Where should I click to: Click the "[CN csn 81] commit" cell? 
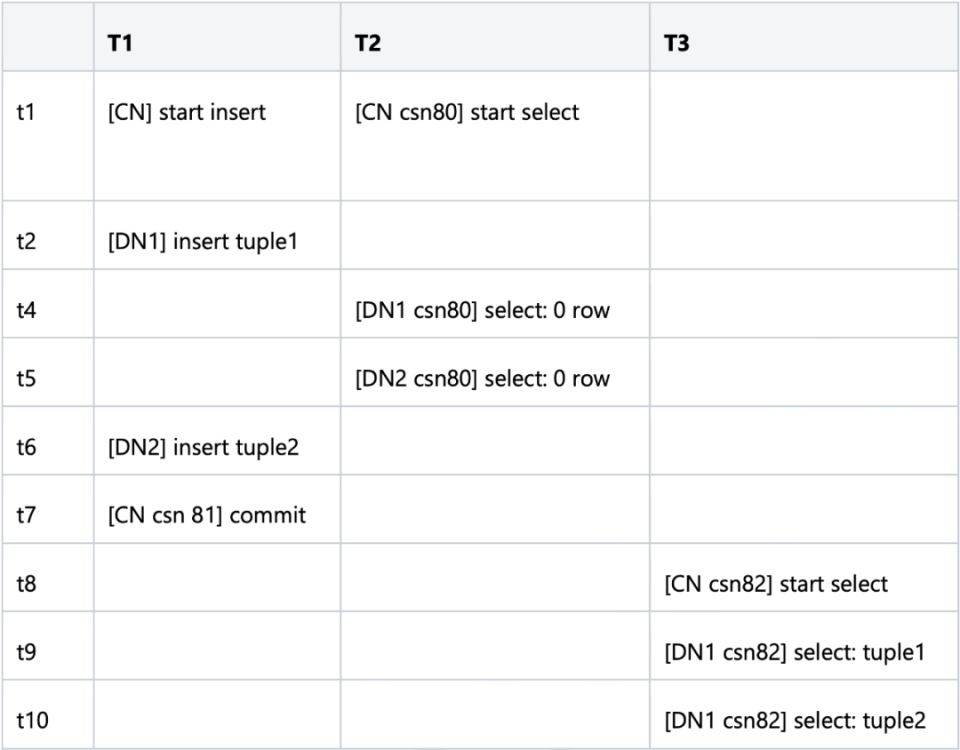(x=206, y=515)
